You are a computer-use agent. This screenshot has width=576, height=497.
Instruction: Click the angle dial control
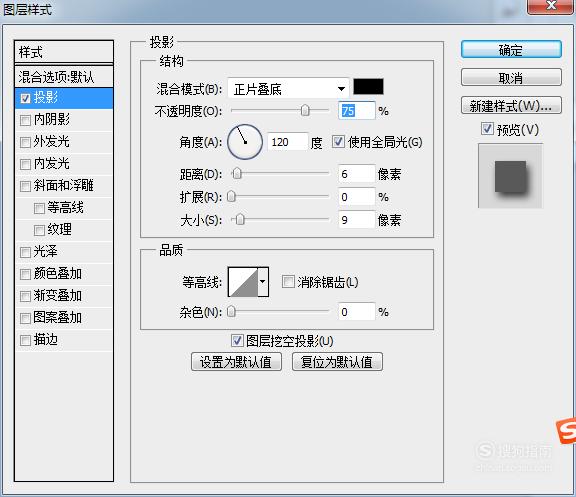point(245,142)
